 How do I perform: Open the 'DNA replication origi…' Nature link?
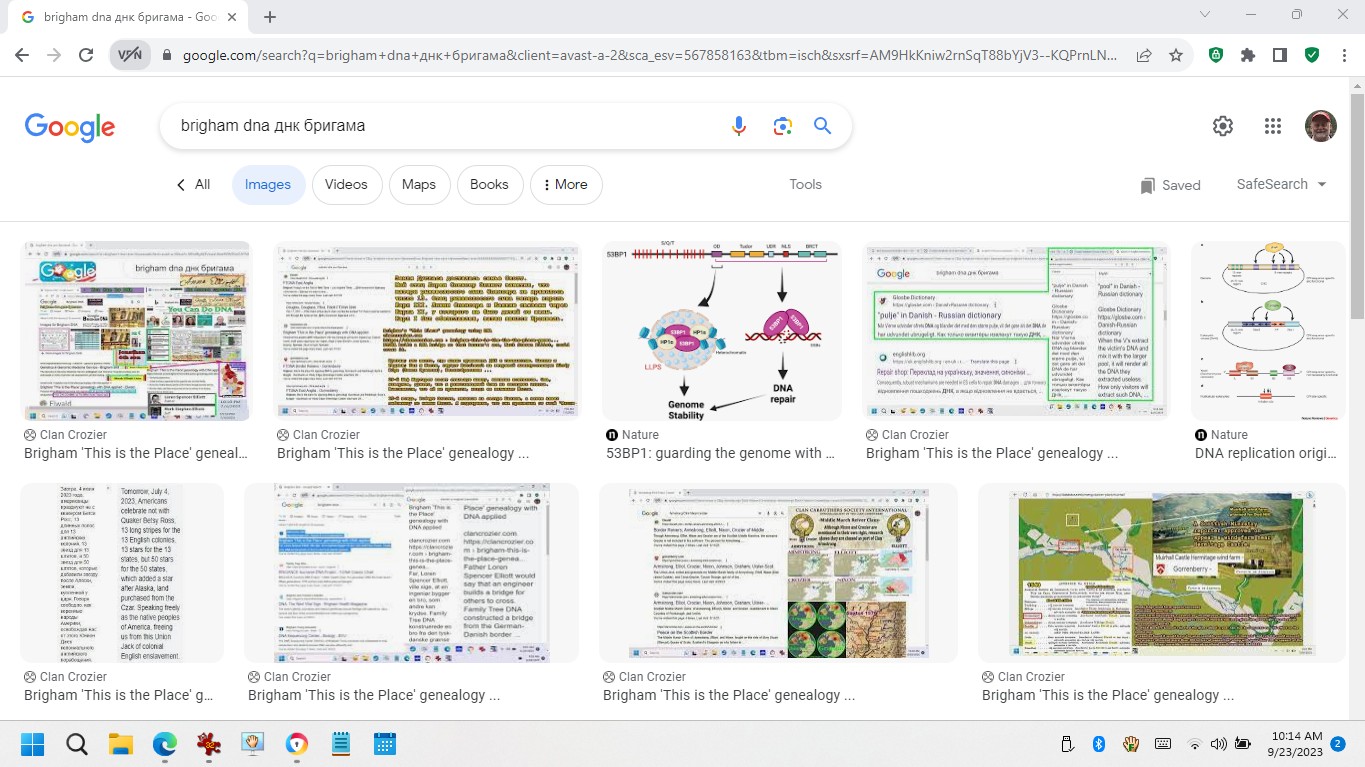tap(1266, 453)
